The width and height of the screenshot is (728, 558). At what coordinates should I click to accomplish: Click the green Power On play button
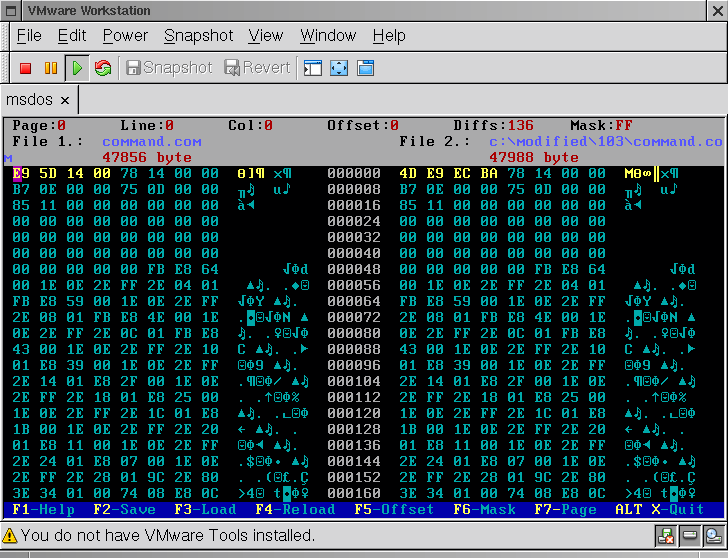77,68
